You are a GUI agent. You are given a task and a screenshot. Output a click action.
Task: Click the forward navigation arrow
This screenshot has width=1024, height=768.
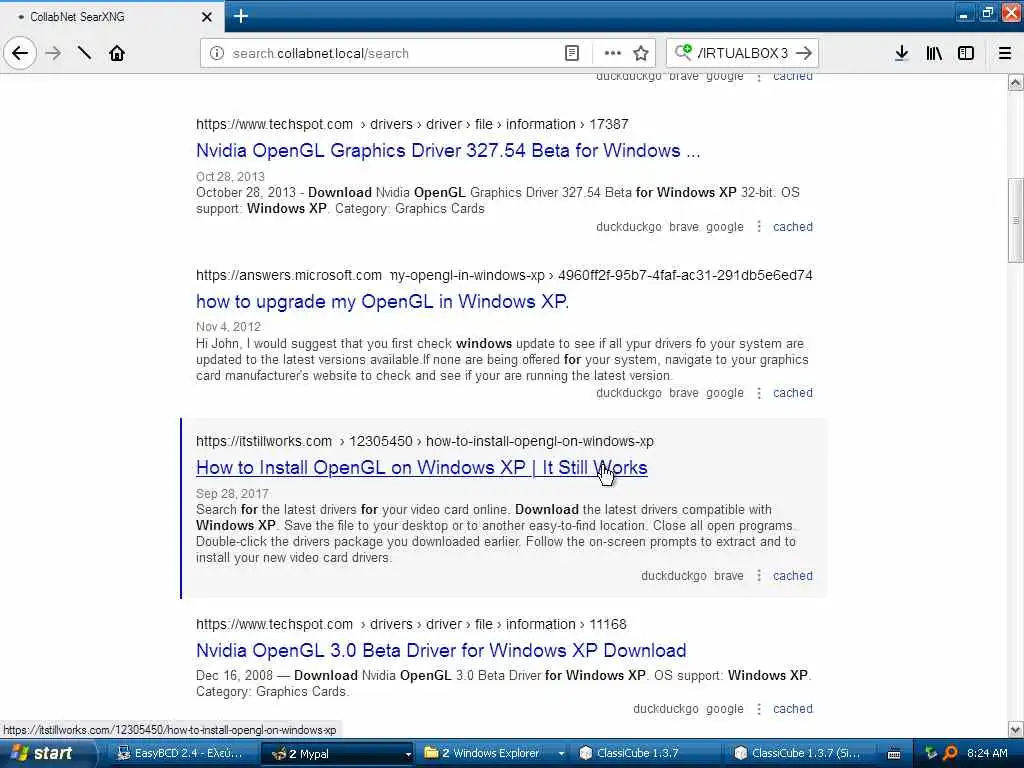coord(54,53)
